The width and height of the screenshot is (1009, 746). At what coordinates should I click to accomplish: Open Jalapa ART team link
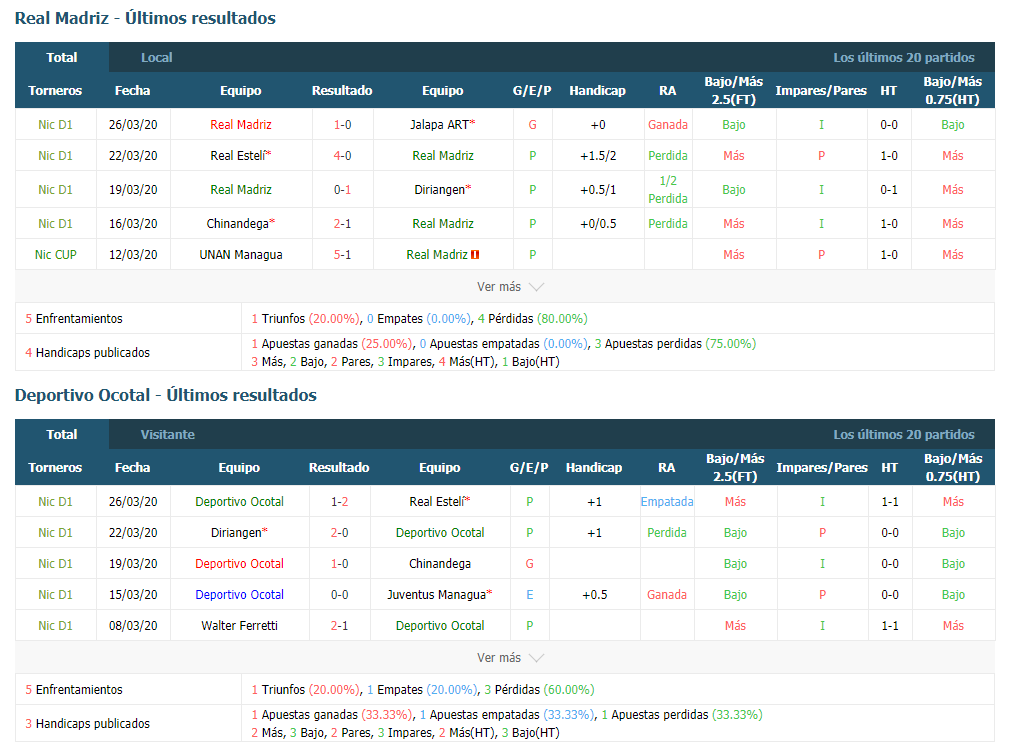point(442,125)
